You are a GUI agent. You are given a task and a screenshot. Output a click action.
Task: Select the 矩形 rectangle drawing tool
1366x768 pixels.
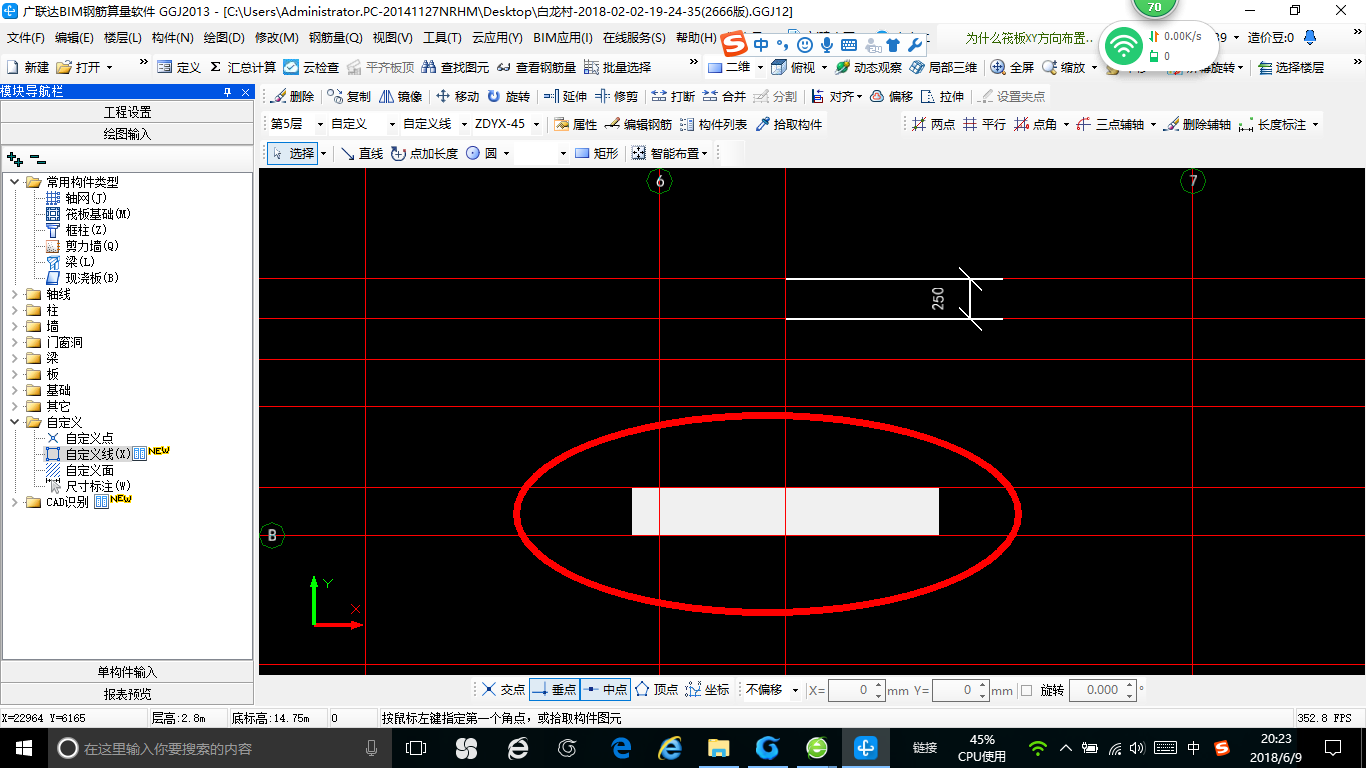point(596,153)
